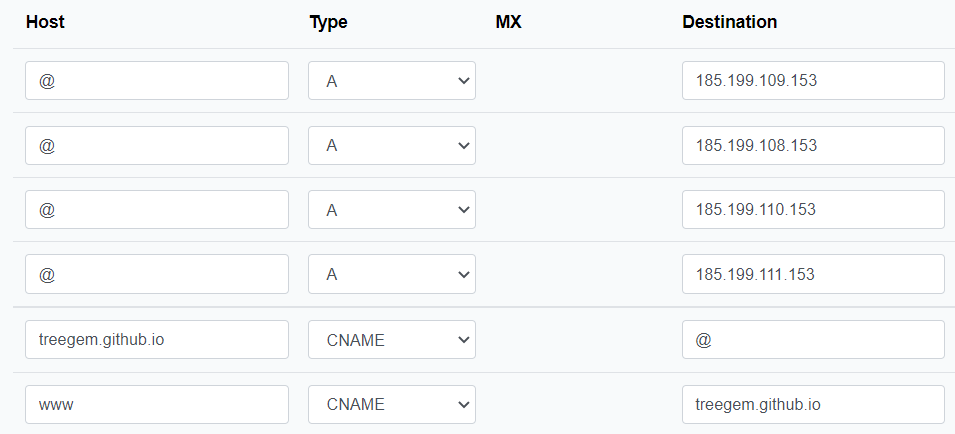Open the CNAME dropdown in the treegem.github.io host row
Viewport: 955px width, 434px height.
(391, 340)
